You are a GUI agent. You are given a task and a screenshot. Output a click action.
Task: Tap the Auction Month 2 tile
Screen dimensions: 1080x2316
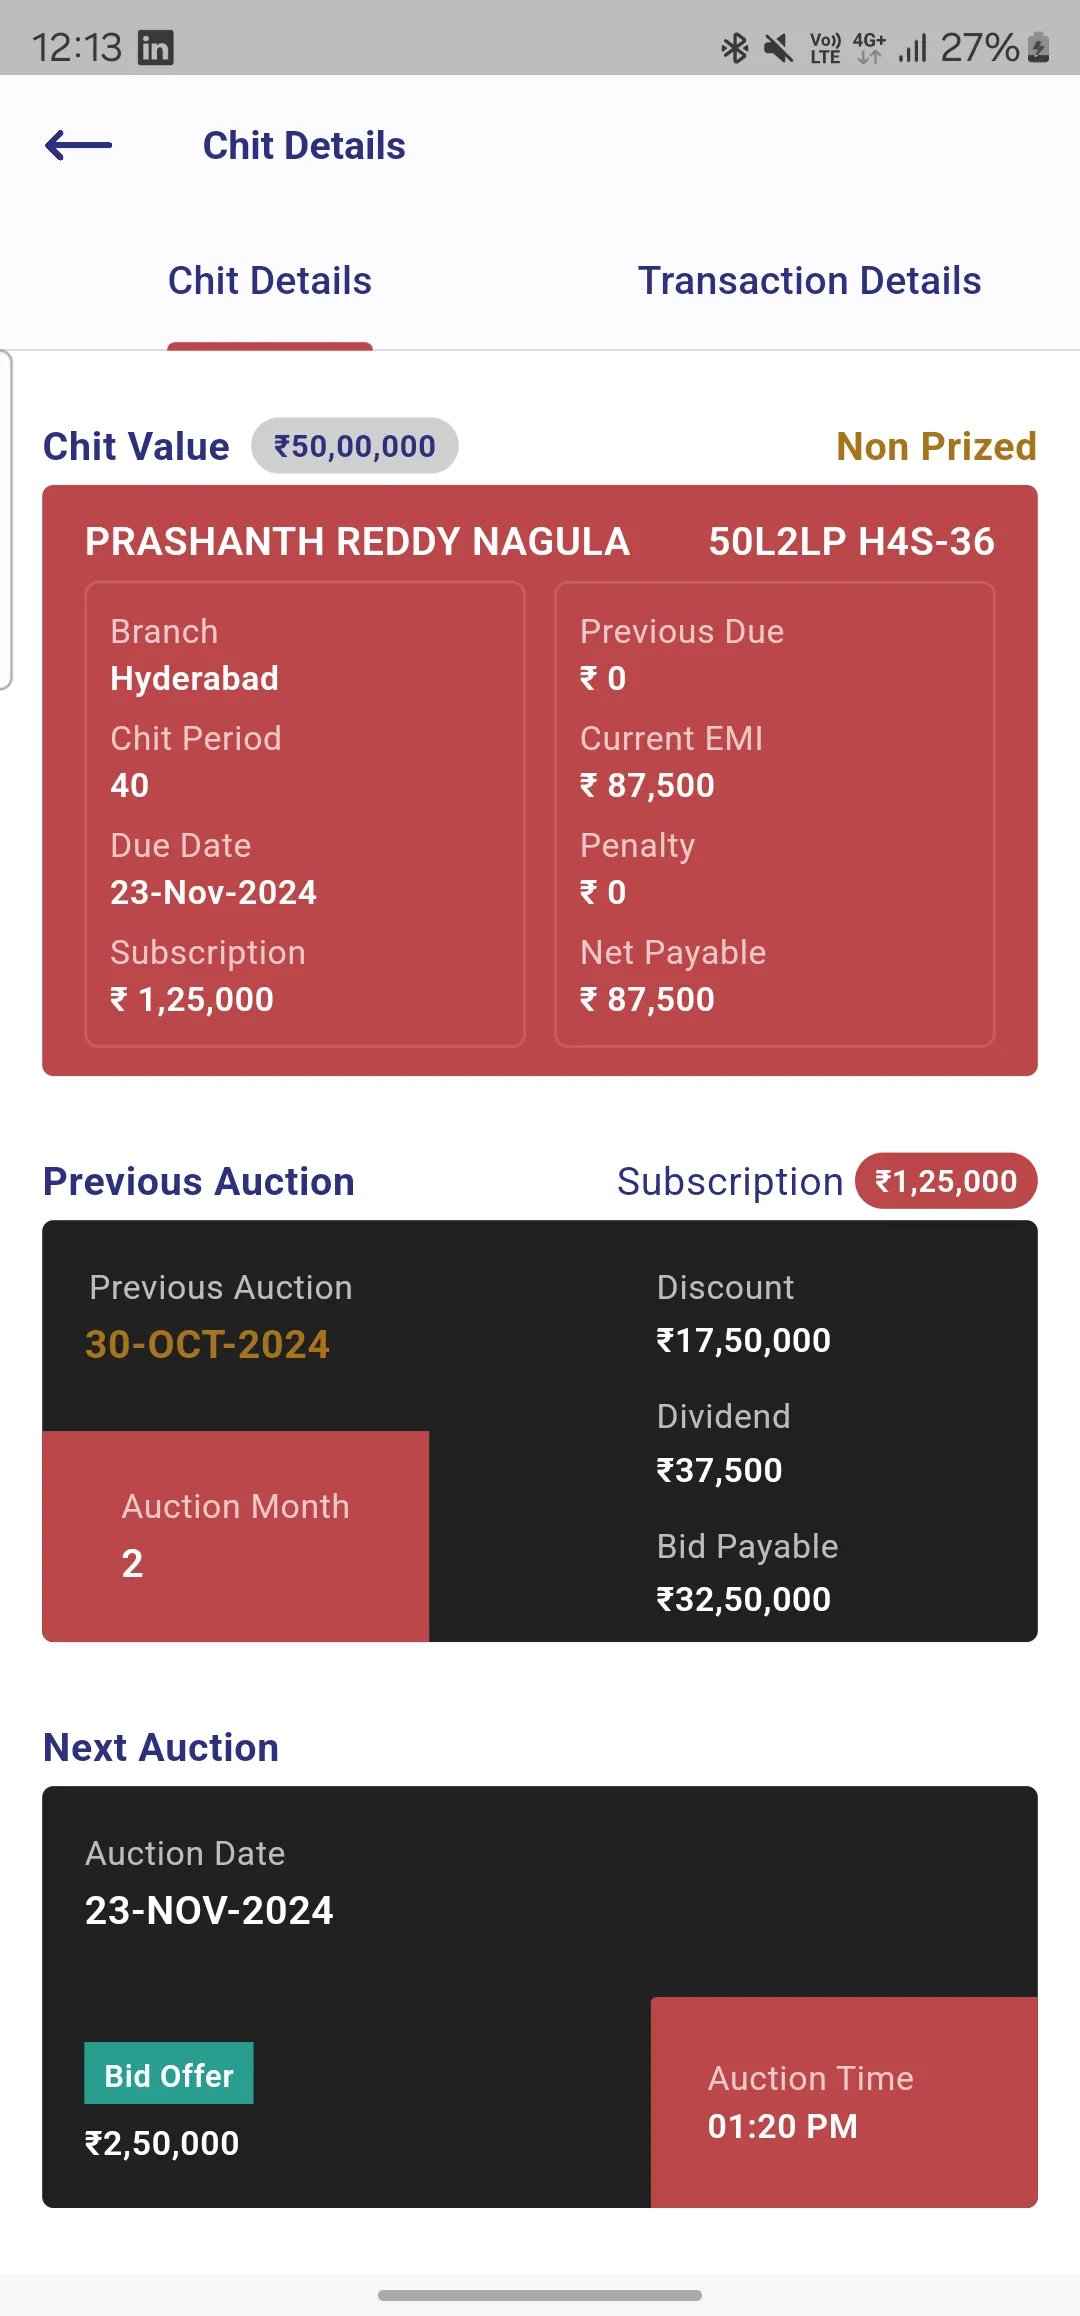click(x=236, y=1536)
